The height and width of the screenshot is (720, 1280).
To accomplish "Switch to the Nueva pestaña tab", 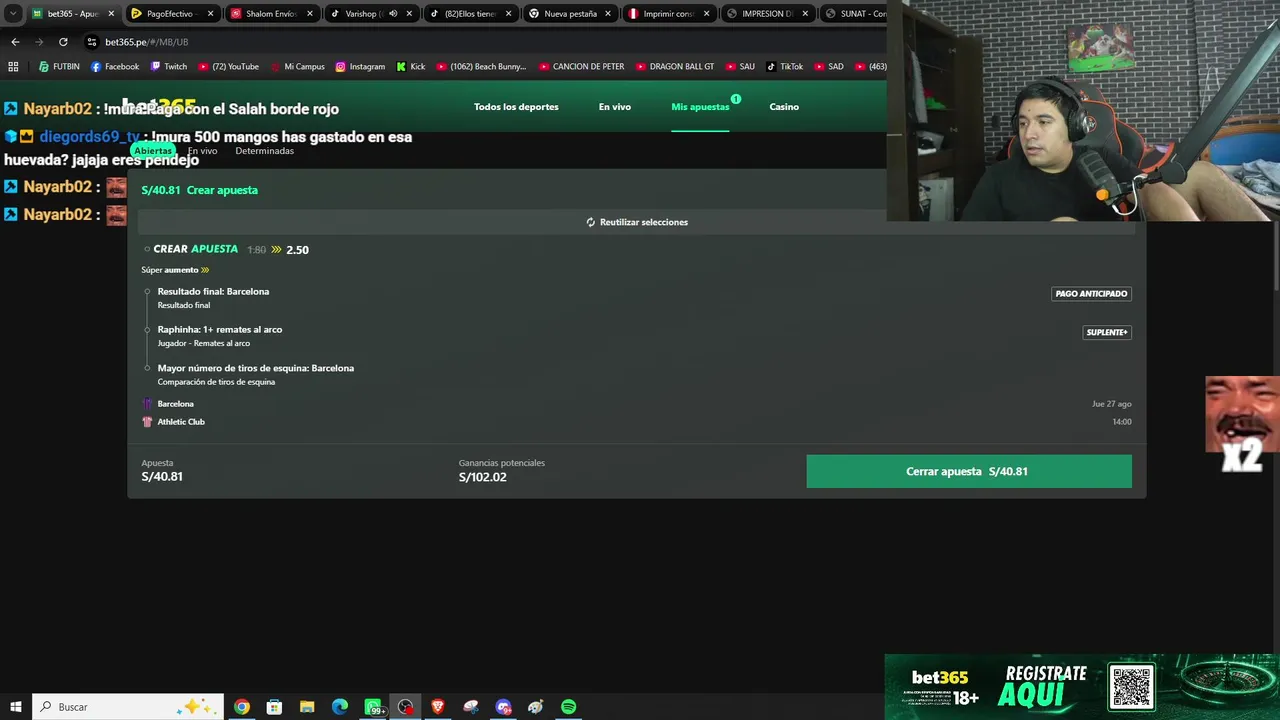I will pos(570,14).
